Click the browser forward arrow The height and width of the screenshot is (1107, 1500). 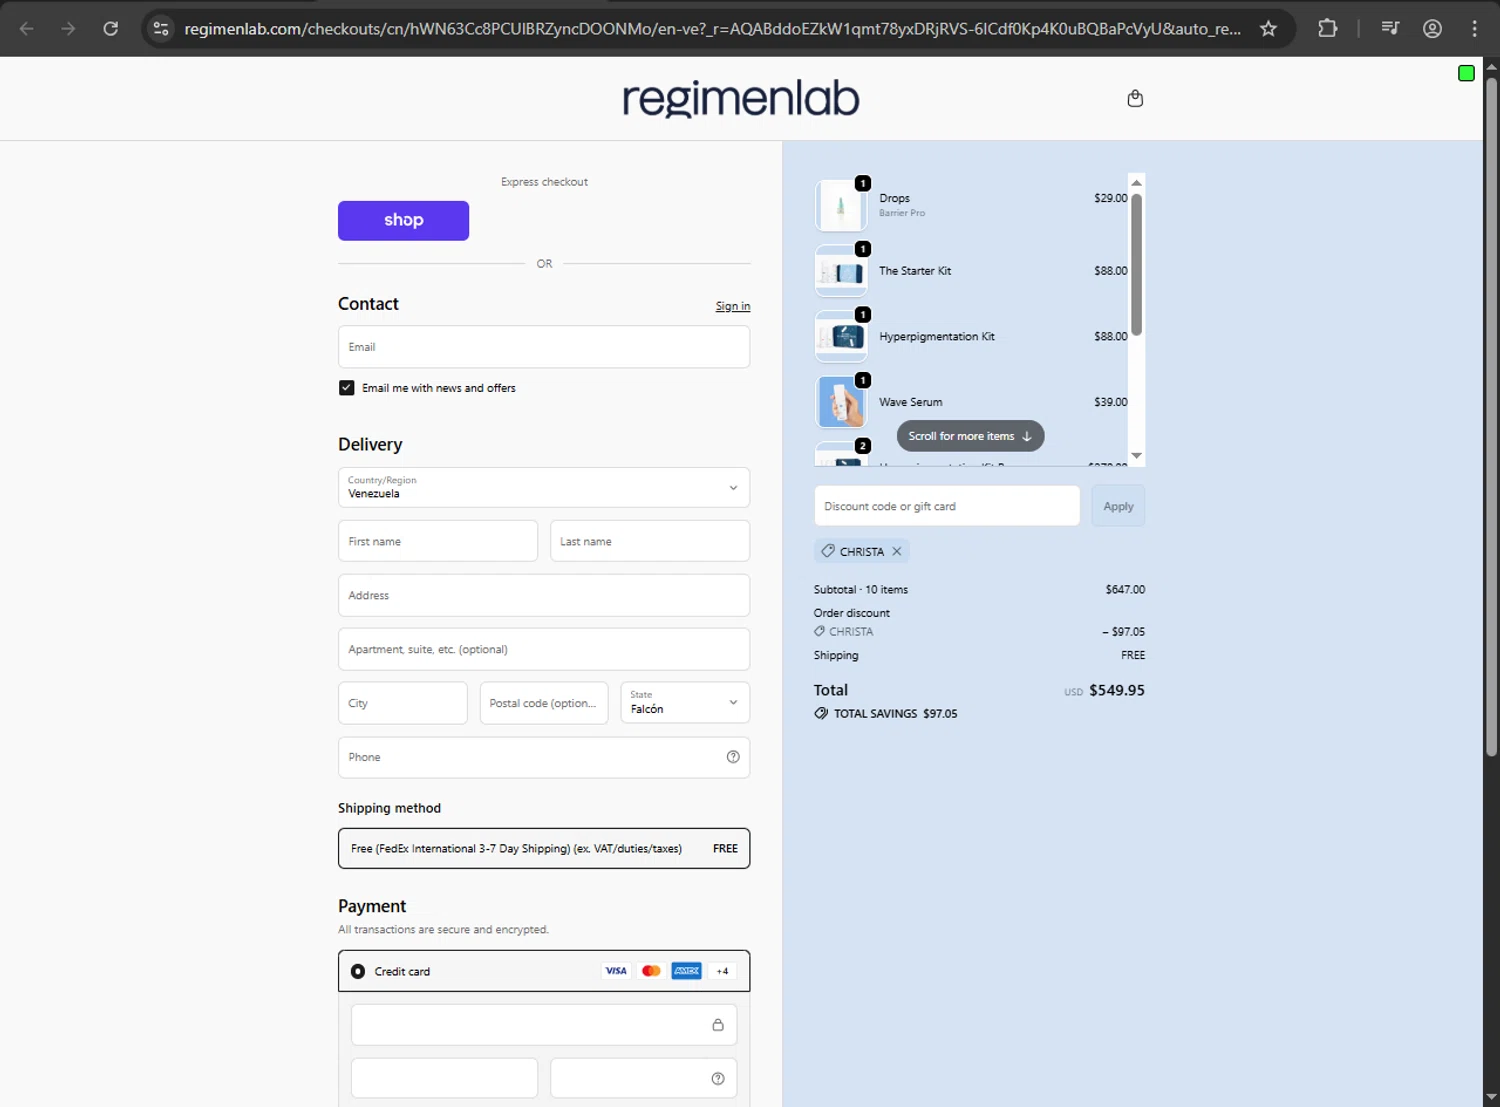pyautogui.click(x=68, y=28)
